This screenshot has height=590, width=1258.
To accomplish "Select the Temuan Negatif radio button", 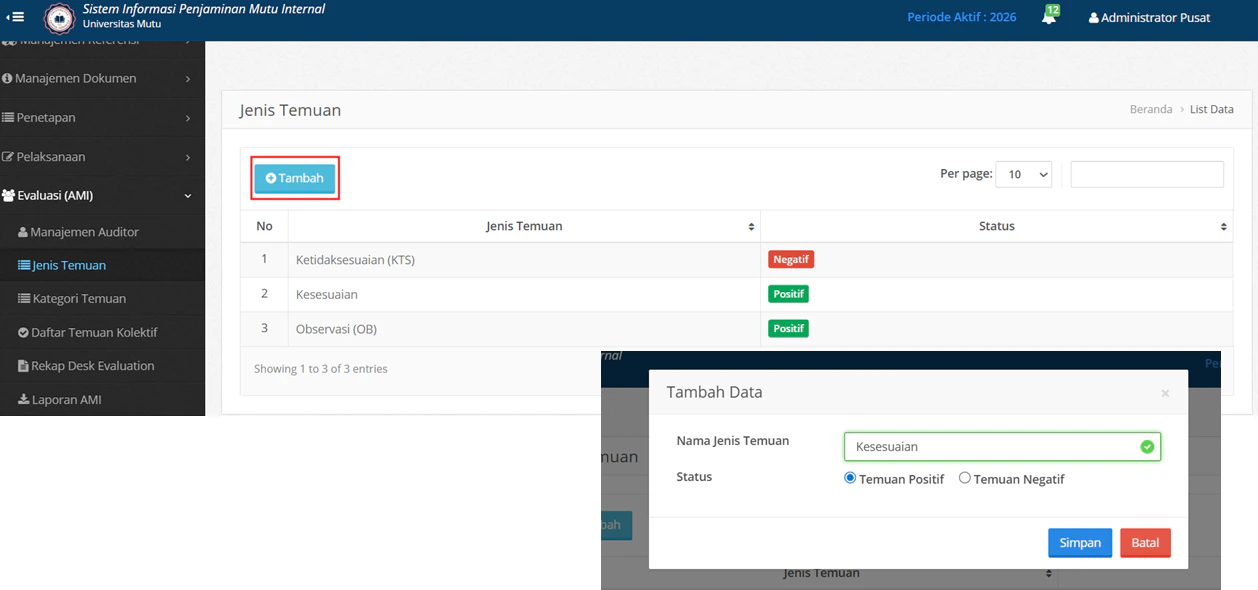I will point(965,478).
